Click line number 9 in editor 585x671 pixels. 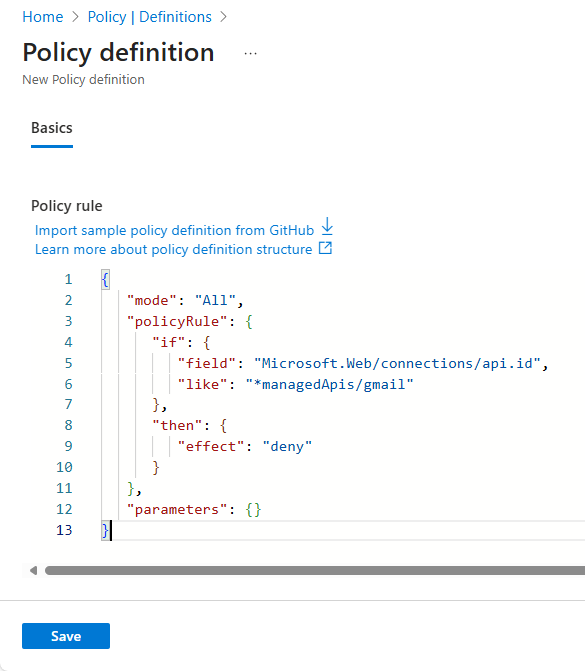pos(68,446)
